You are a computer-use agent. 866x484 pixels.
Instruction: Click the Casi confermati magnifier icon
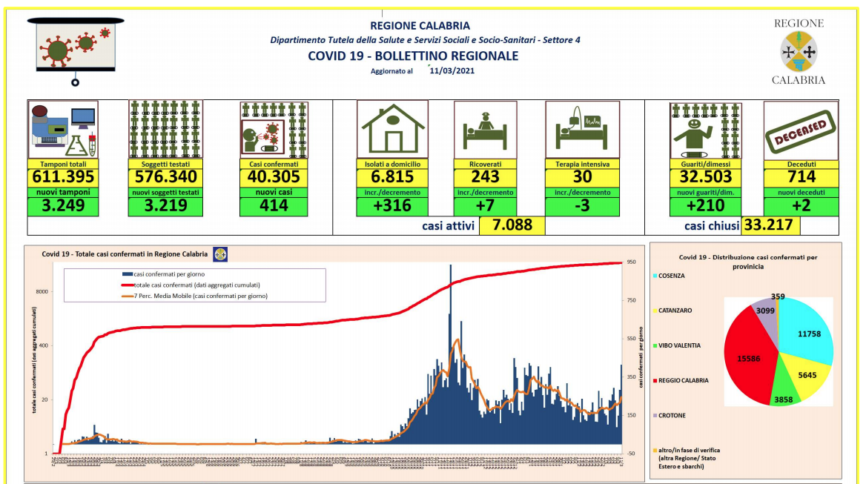point(272,128)
